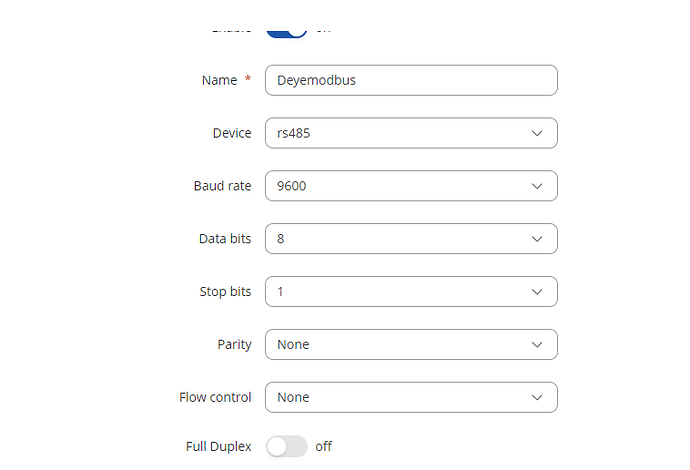Click the Device dropdown chevron arrow
This screenshot has height=470, width=690.
click(x=537, y=133)
